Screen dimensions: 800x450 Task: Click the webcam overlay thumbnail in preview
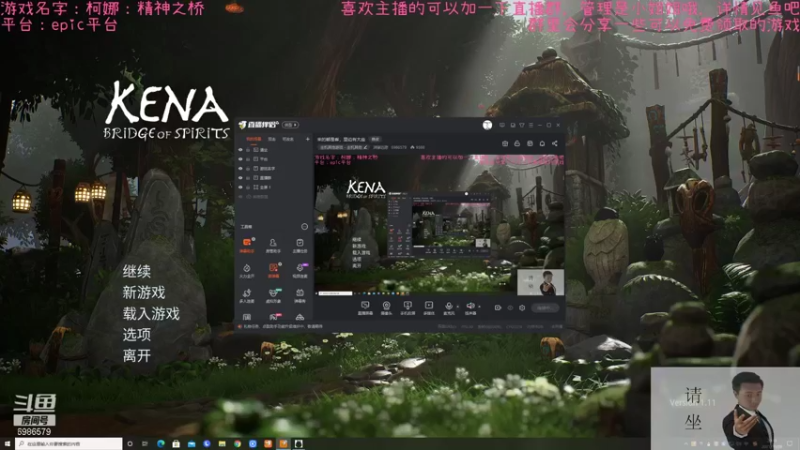540,282
